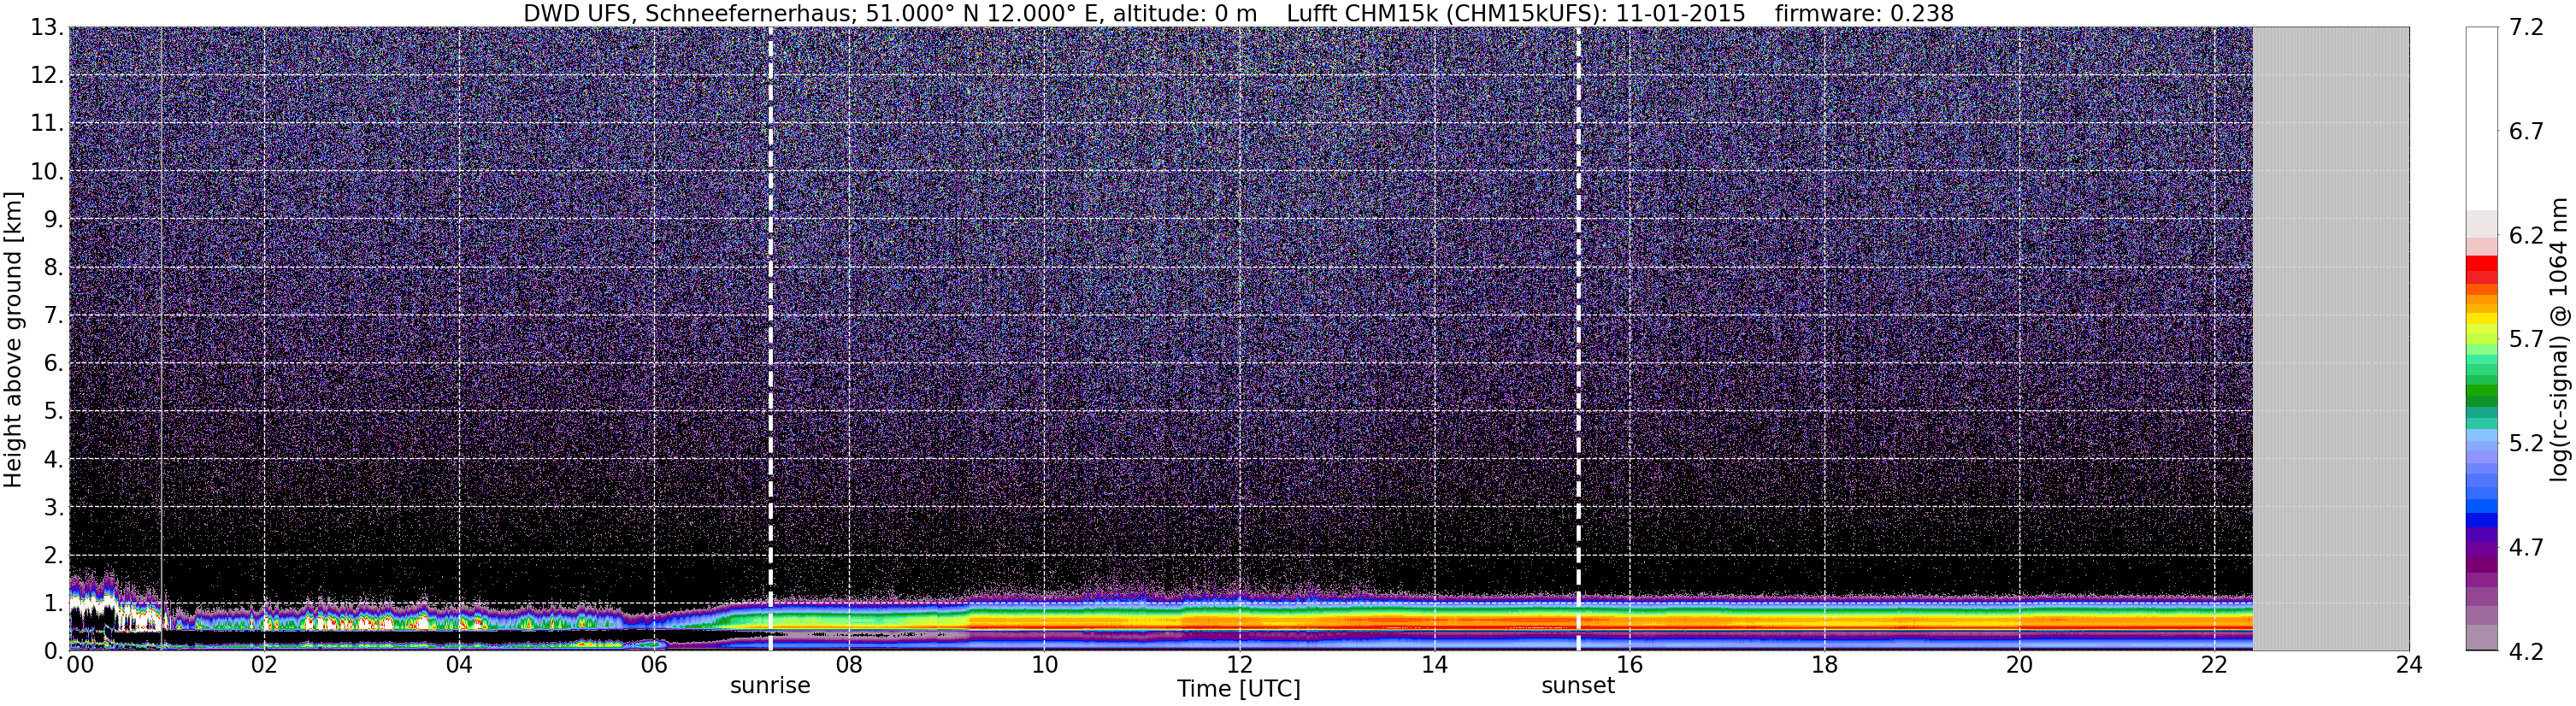
Task: Click the '04' time axis tick label
Action: (459, 665)
